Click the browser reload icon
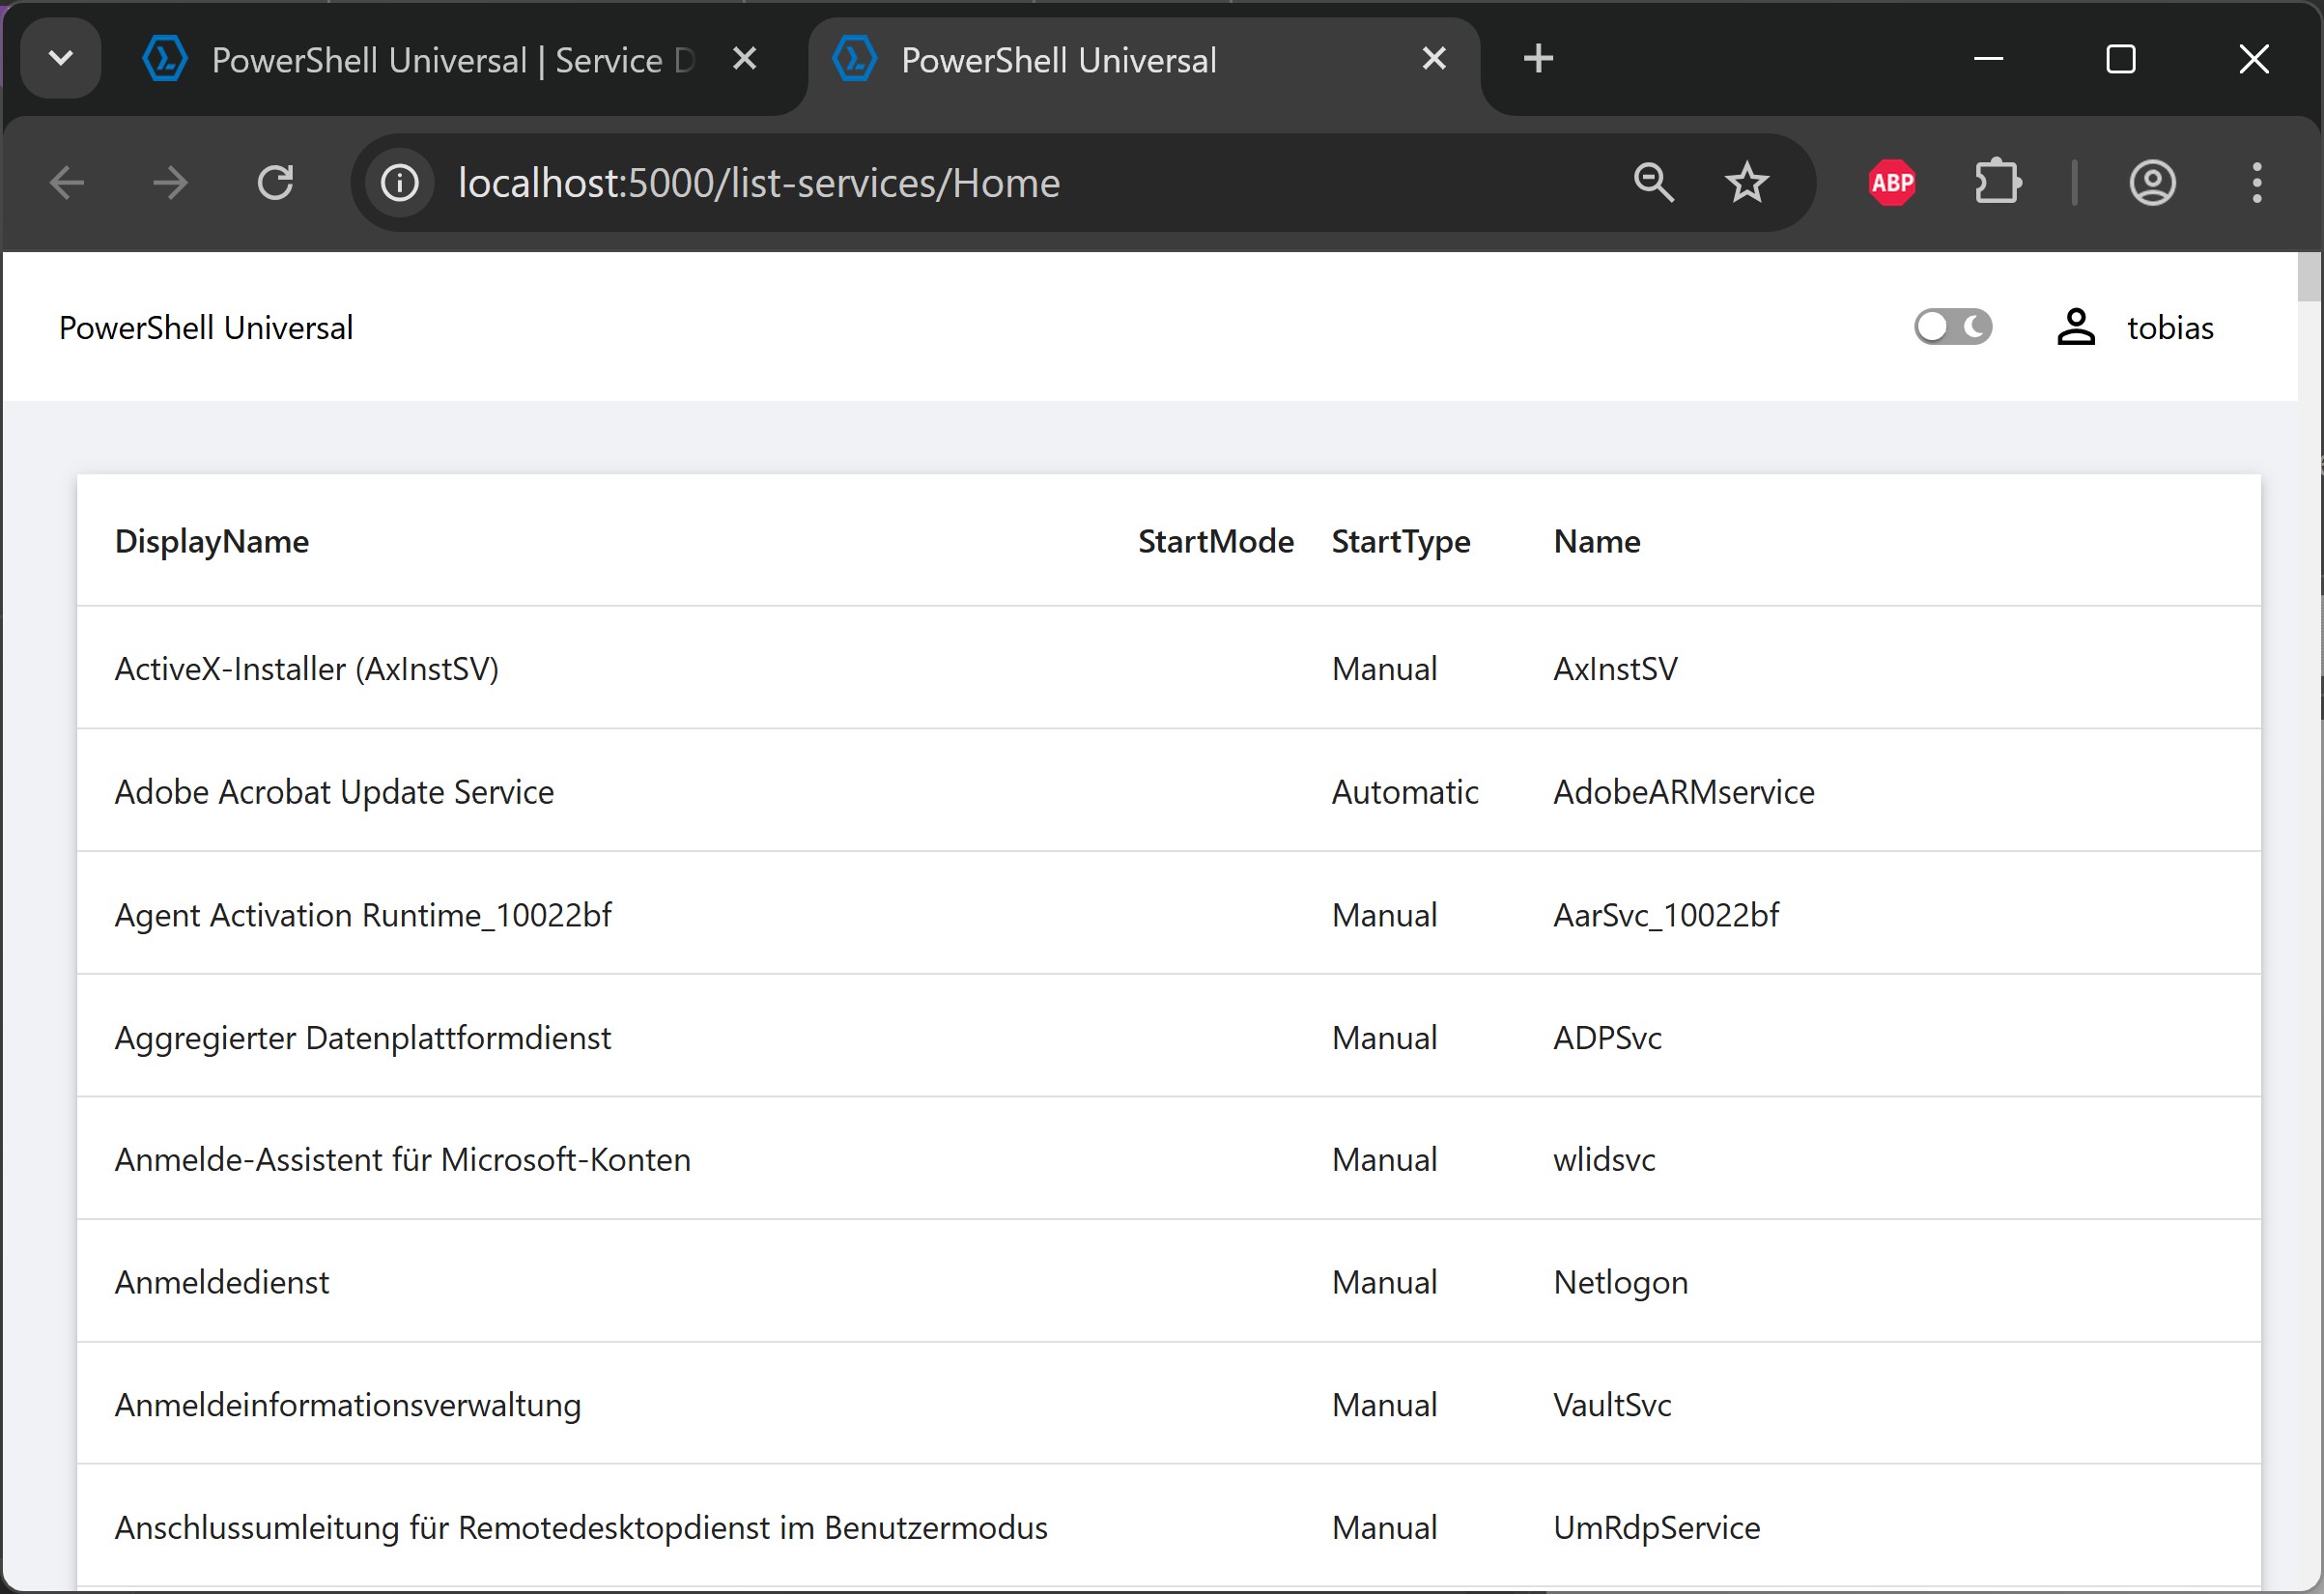The width and height of the screenshot is (2324, 1594). pos(275,183)
